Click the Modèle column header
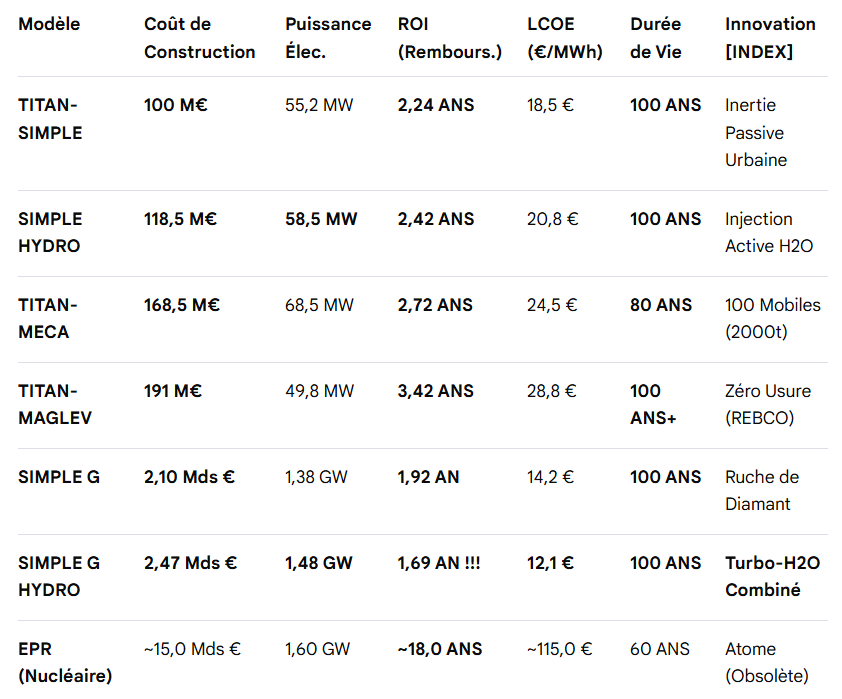Screen dimensions: 842x699 pyautogui.click(x=49, y=24)
